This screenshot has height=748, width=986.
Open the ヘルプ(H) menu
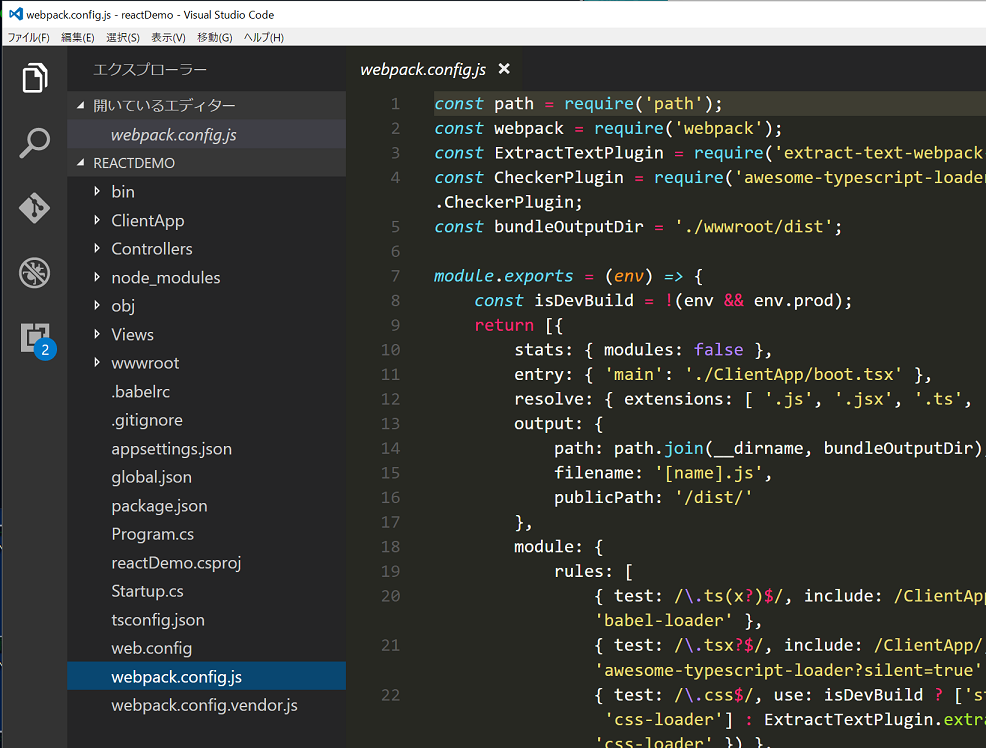click(x=263, y=38)
